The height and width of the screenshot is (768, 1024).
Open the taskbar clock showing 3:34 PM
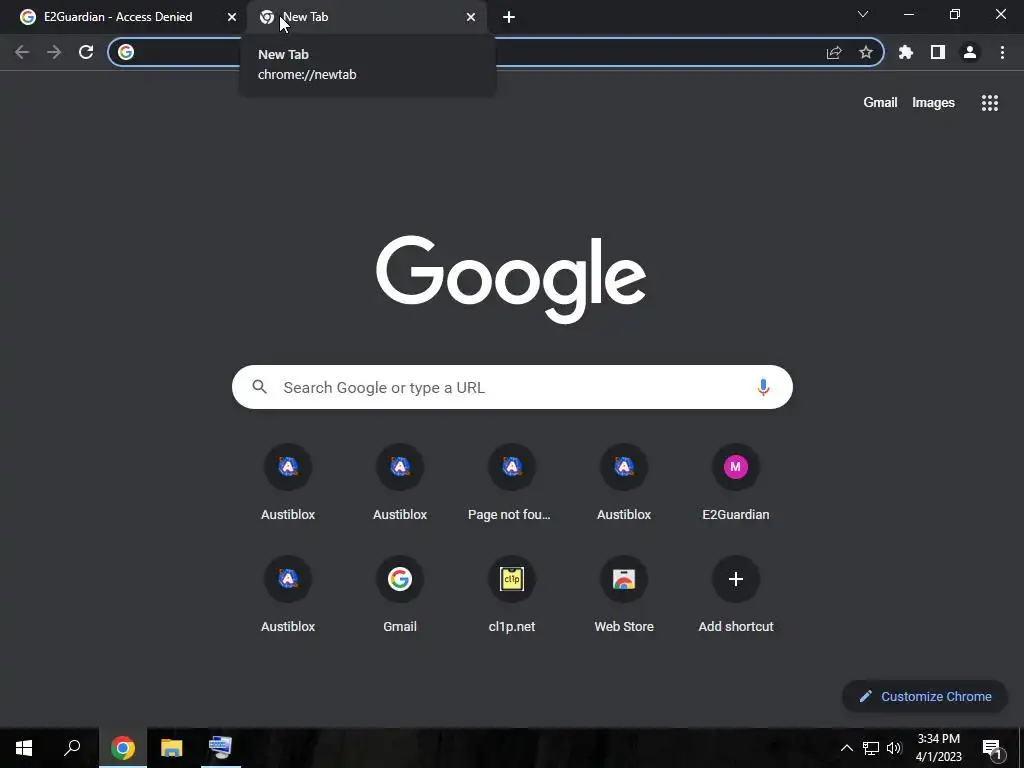[x=938, y=748]
